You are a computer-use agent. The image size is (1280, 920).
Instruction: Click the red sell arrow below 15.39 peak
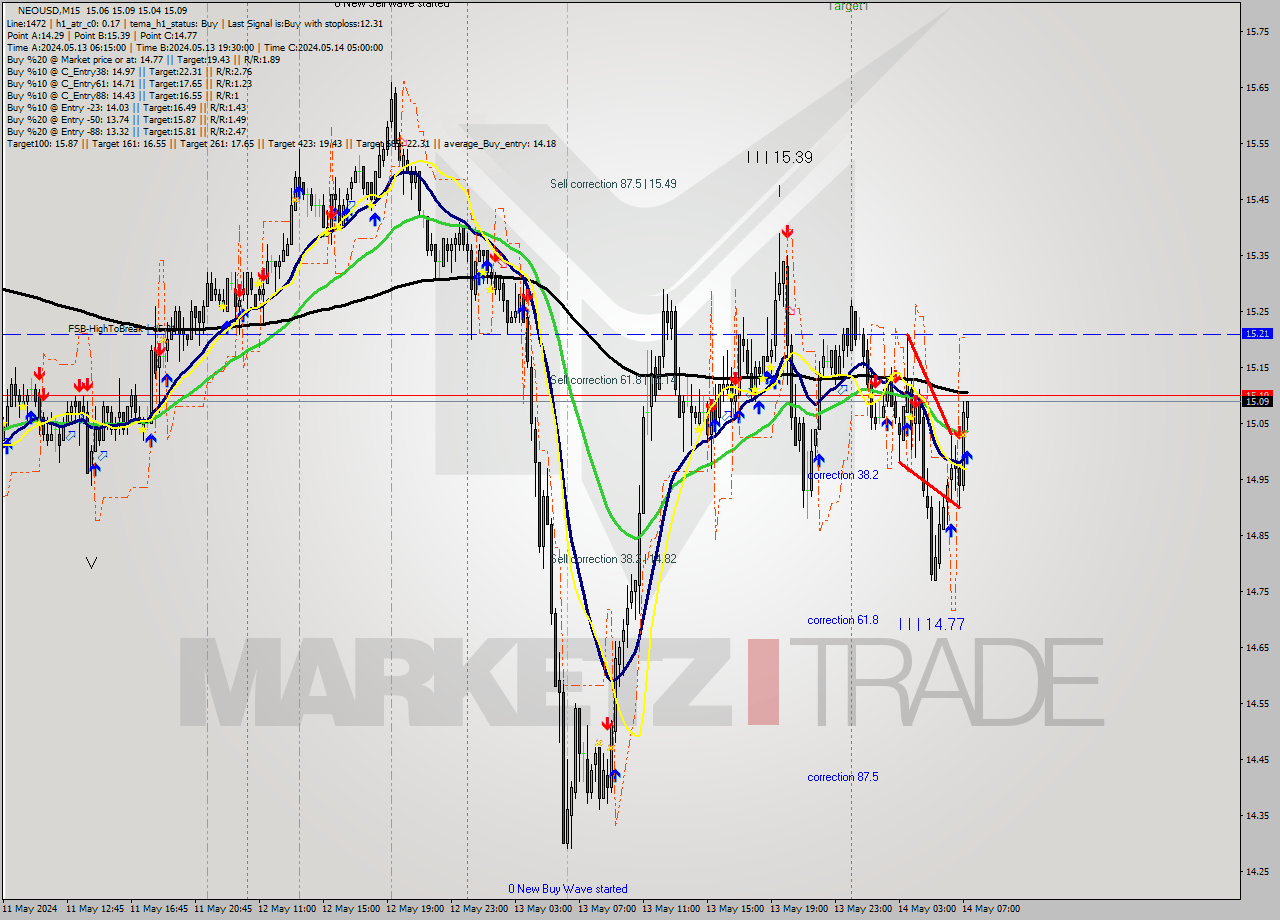tap(788, 232)
